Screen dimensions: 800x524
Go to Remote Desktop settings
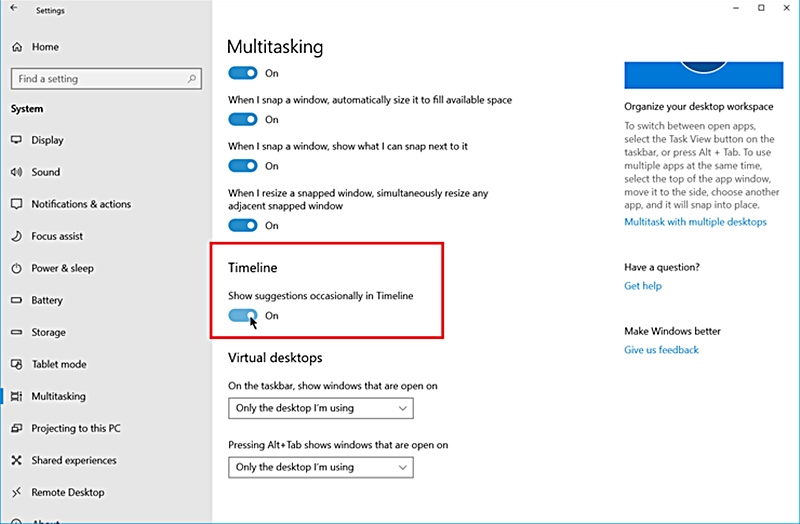click(x=67, y=492)
